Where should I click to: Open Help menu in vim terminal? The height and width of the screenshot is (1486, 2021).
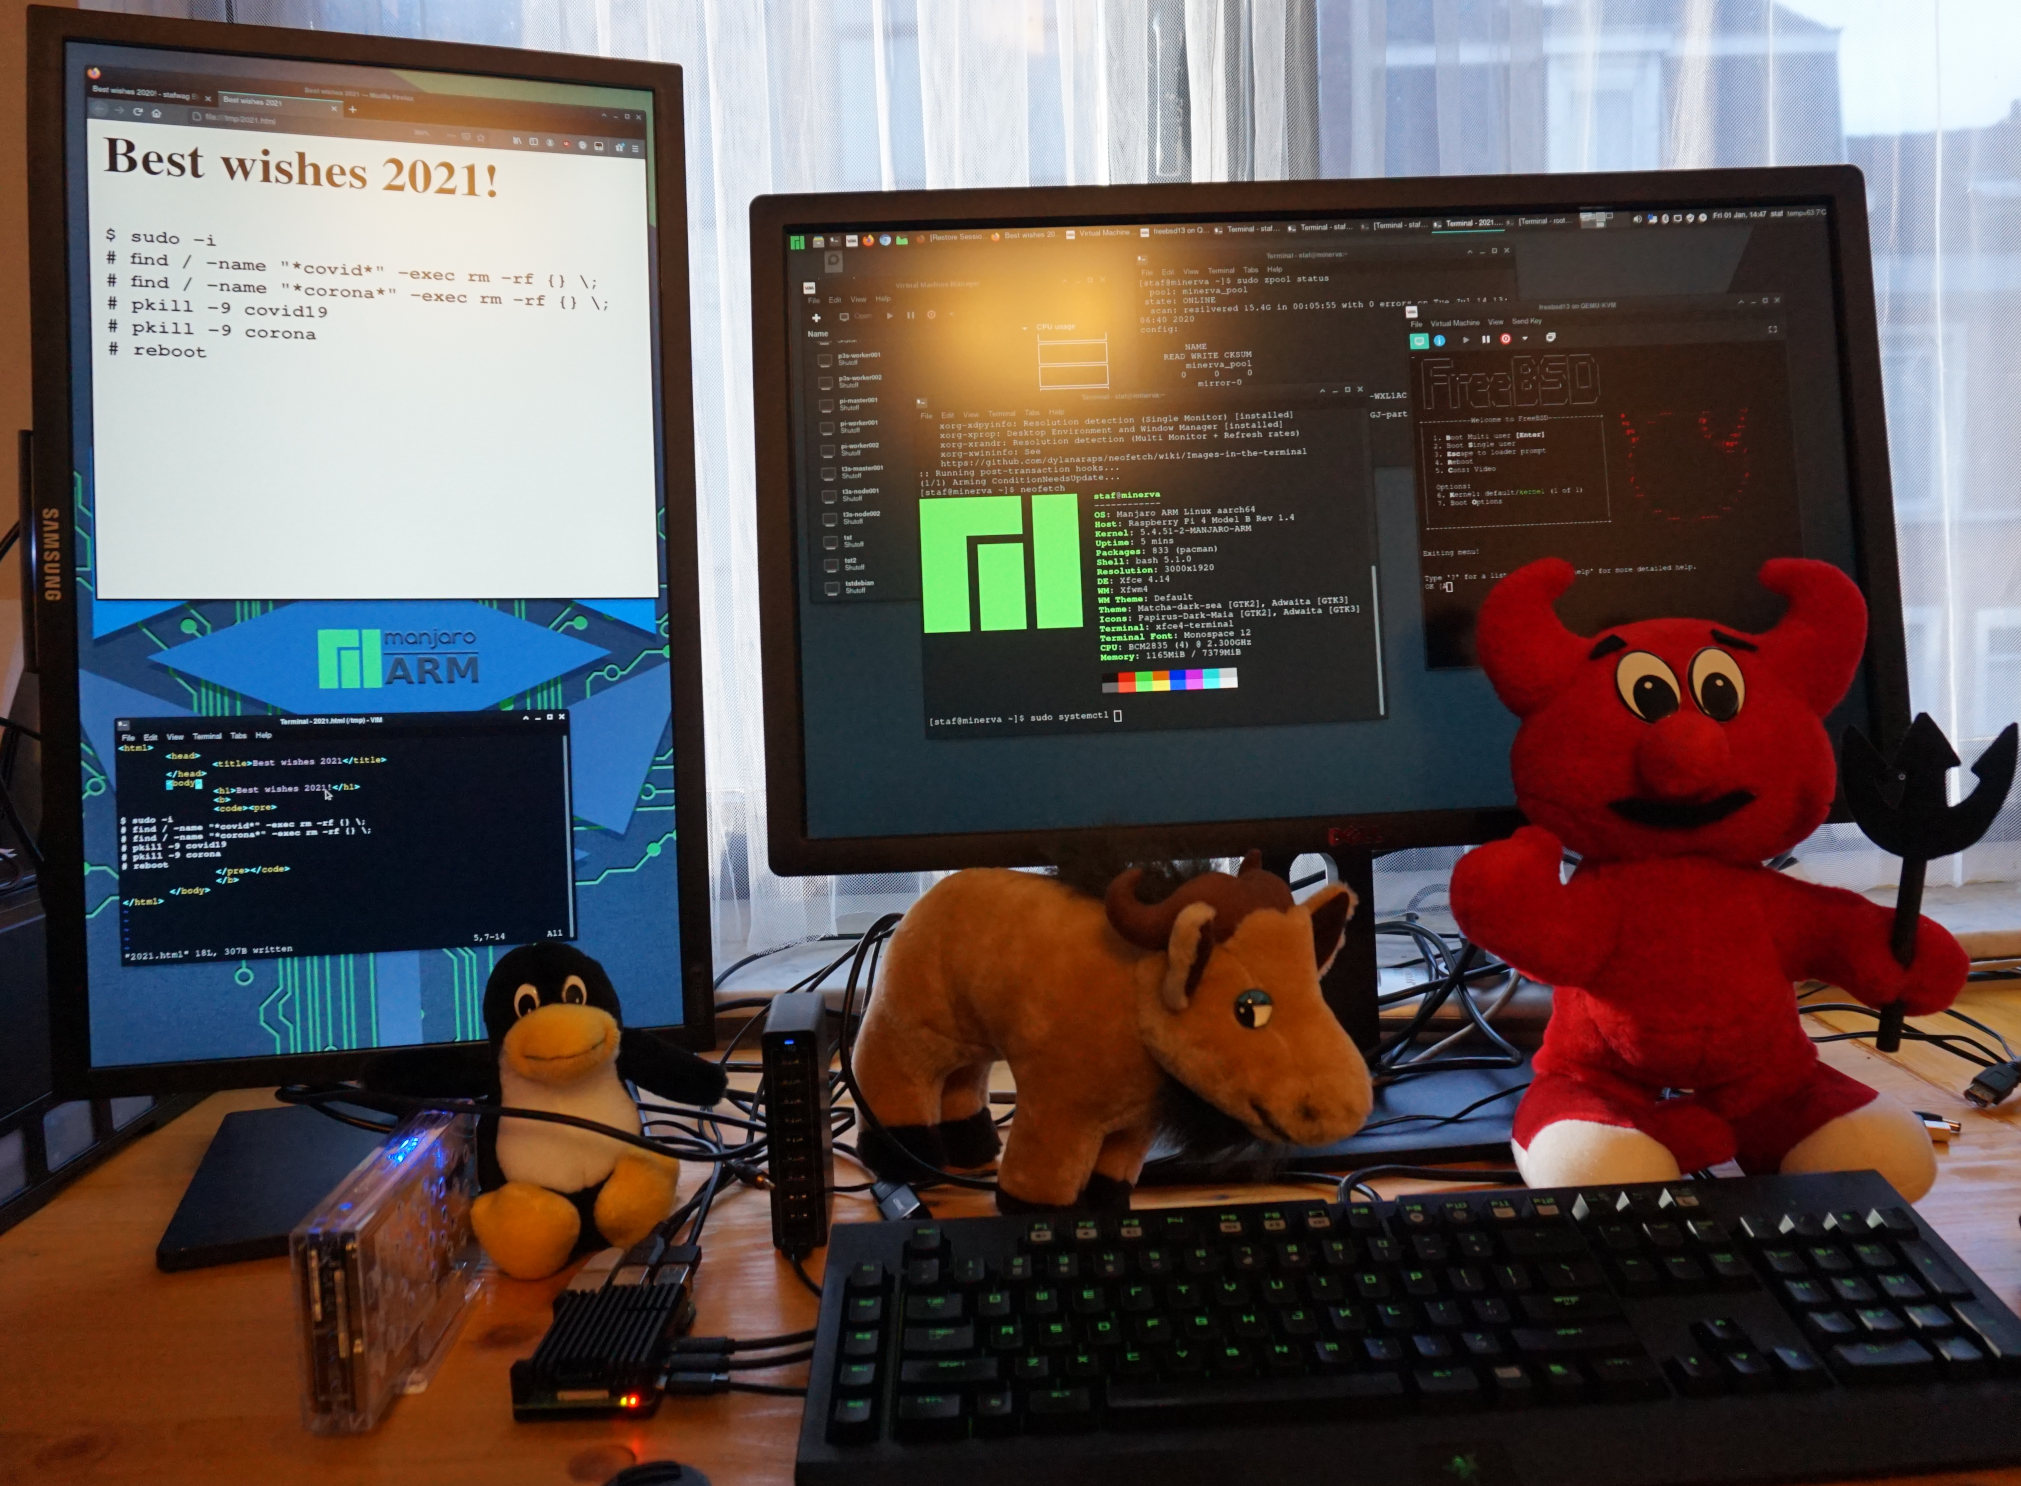tap(263, 735)
